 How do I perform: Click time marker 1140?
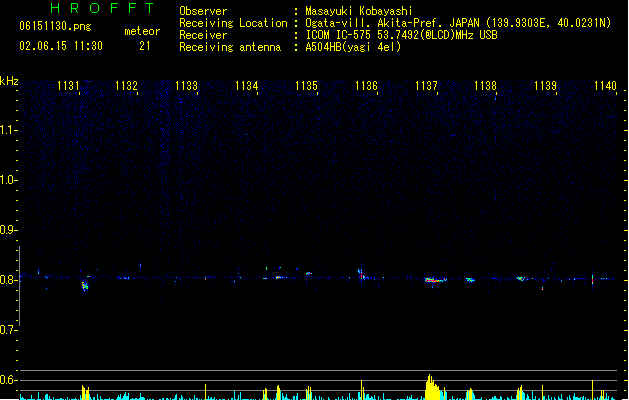pos(605,86)
